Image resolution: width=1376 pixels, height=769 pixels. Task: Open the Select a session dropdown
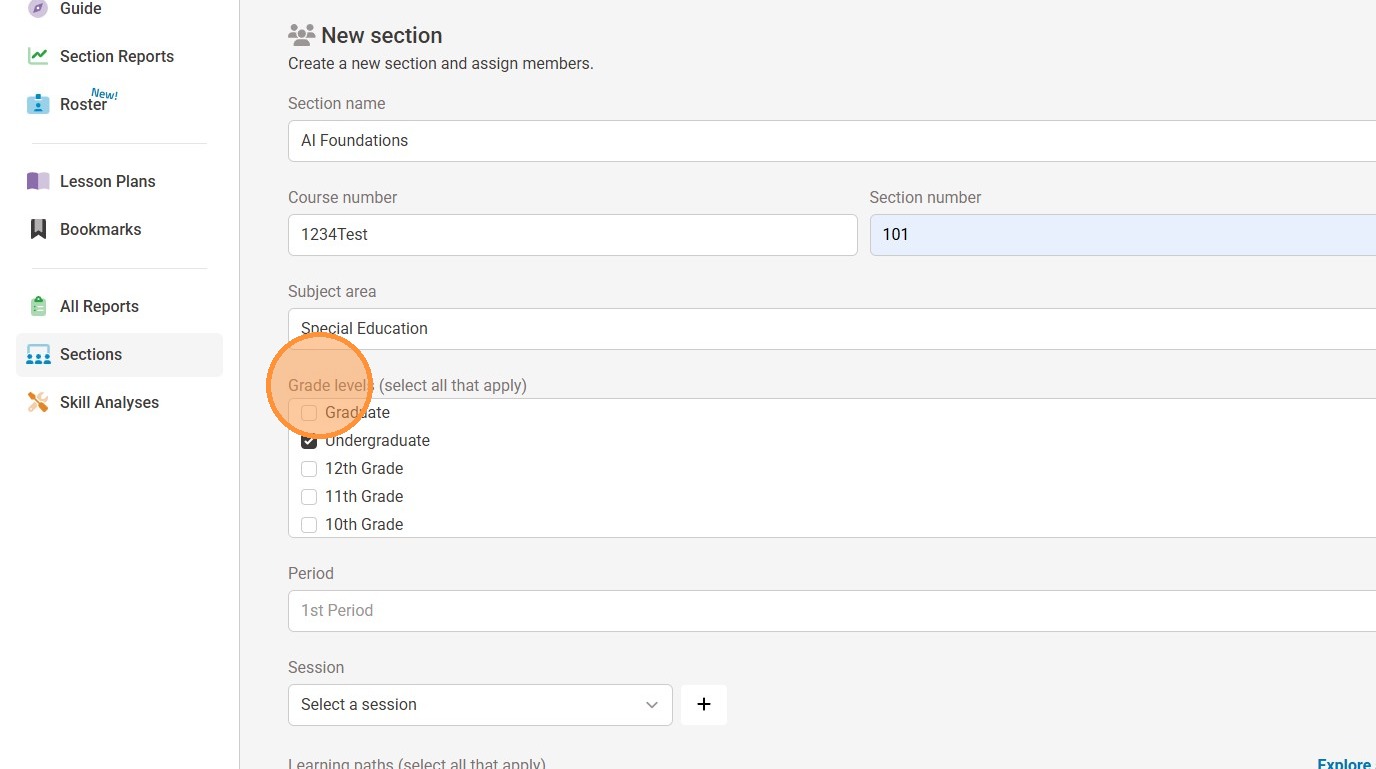(x=480, y=705)
